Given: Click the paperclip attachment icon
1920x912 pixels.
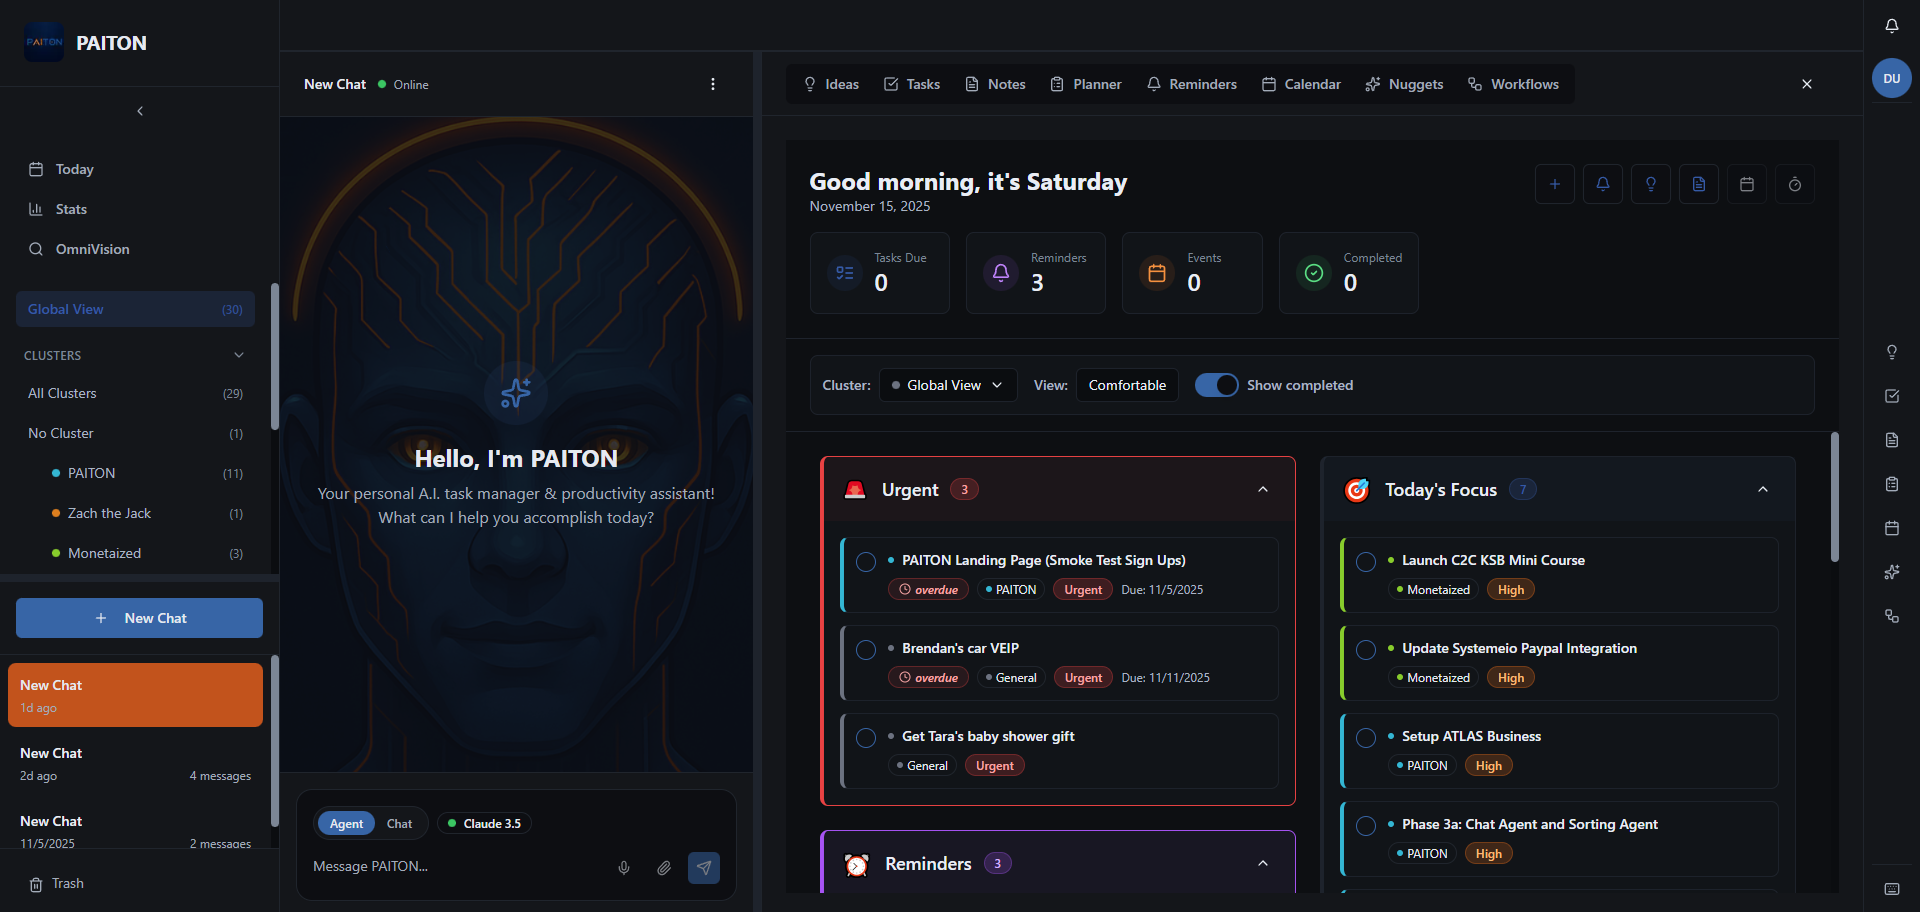Looking at the screenshot, I should click(664, 868).
